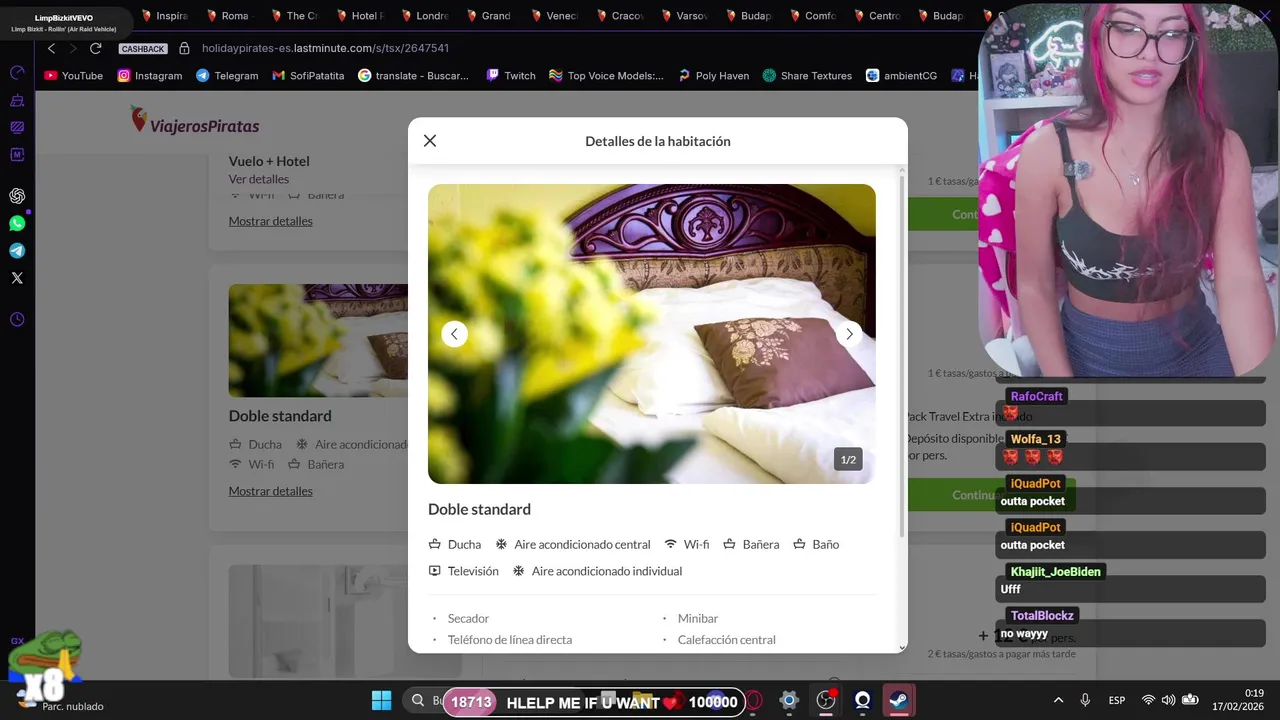Click the 'Calefacción central' list item
This screenshot has height=720, width=1280.
[x=726, y=640]
